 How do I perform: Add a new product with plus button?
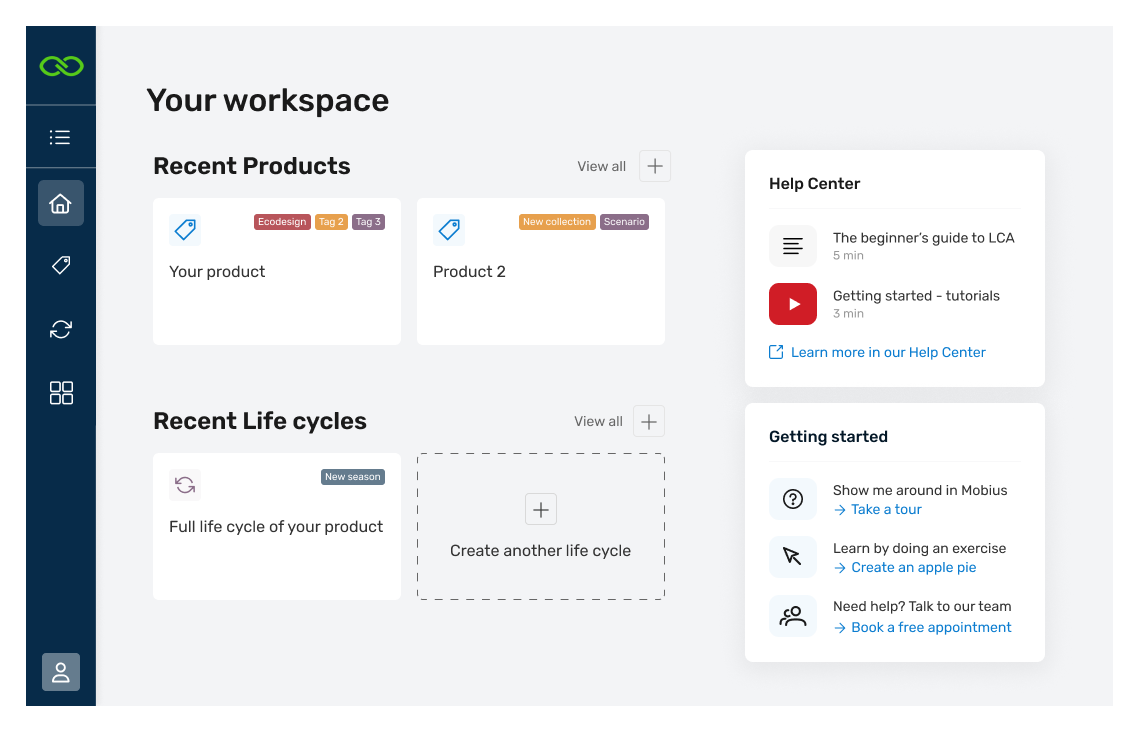point(655,166)
